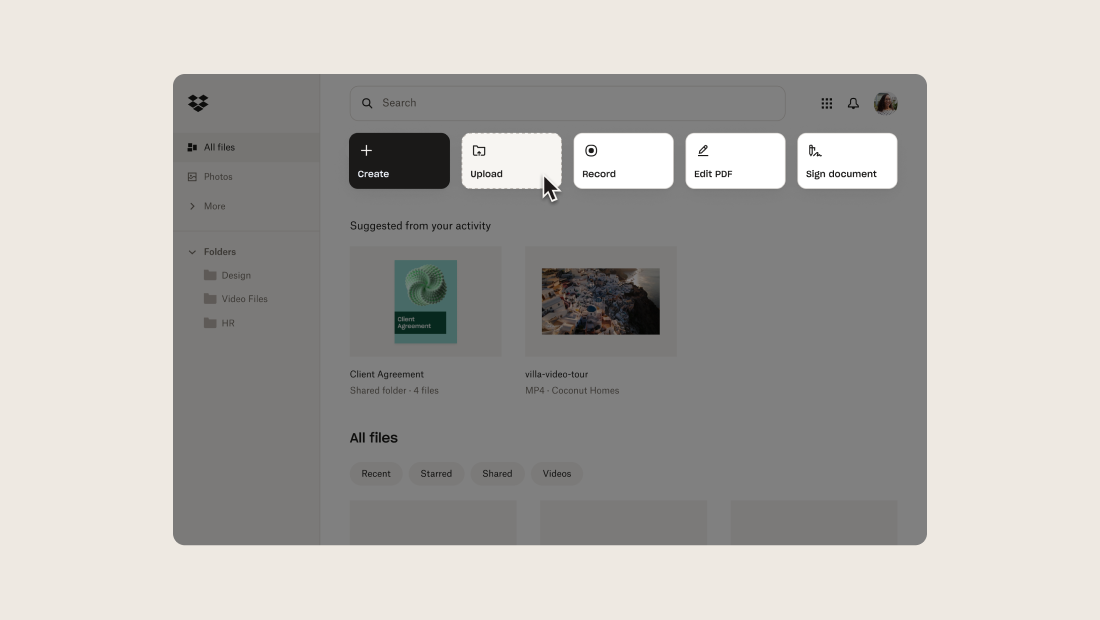Collapse the Folders tree
Viewport: 1100px width, 620px height.
[192, 252]
